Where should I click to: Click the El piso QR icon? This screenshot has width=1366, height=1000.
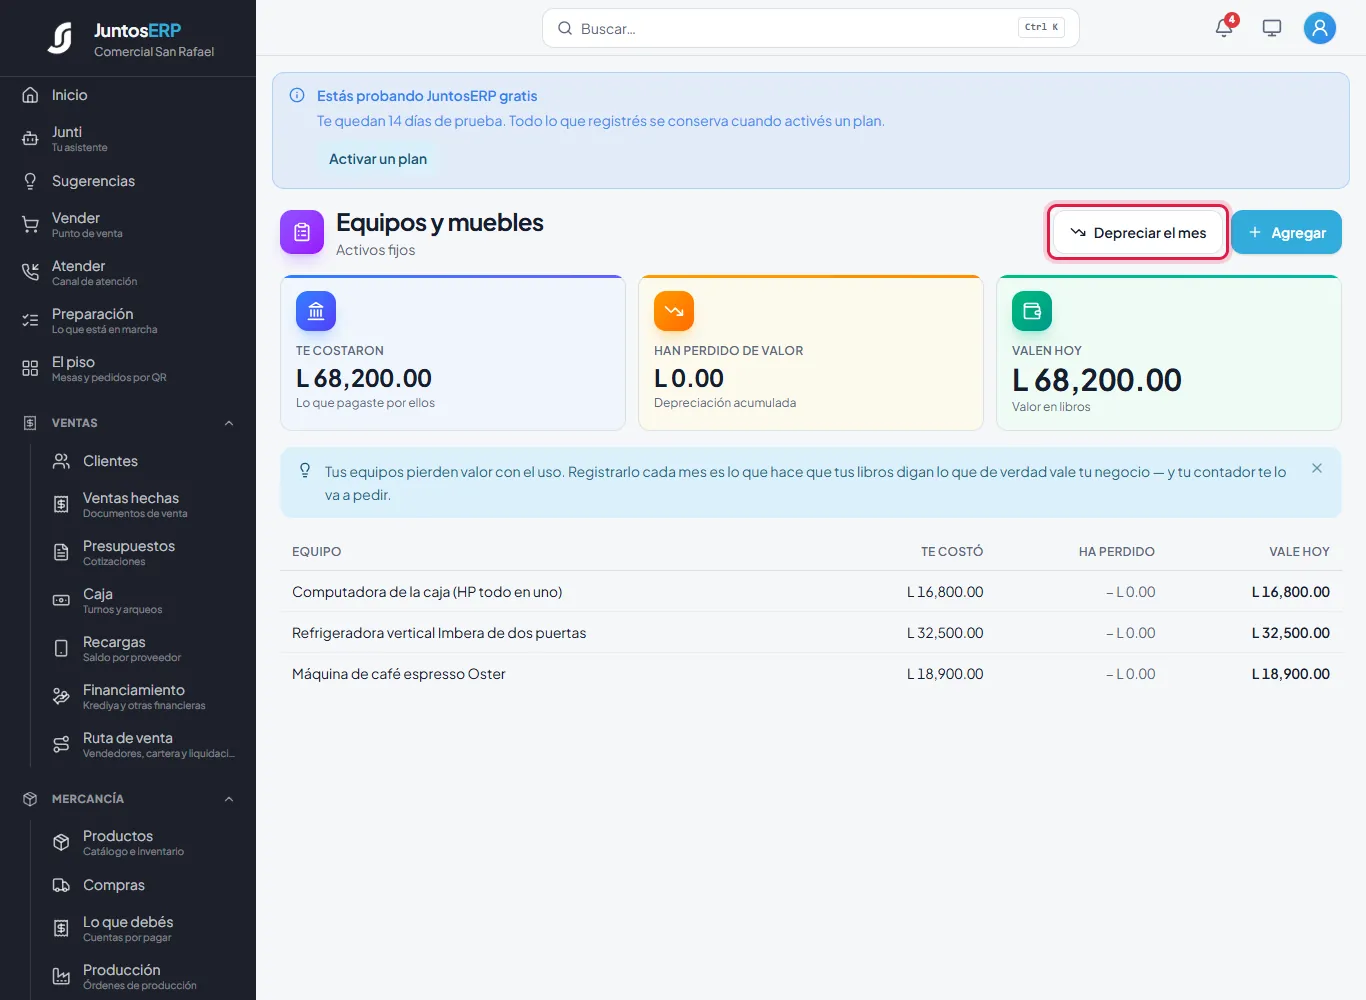click(x=30, y=369)
